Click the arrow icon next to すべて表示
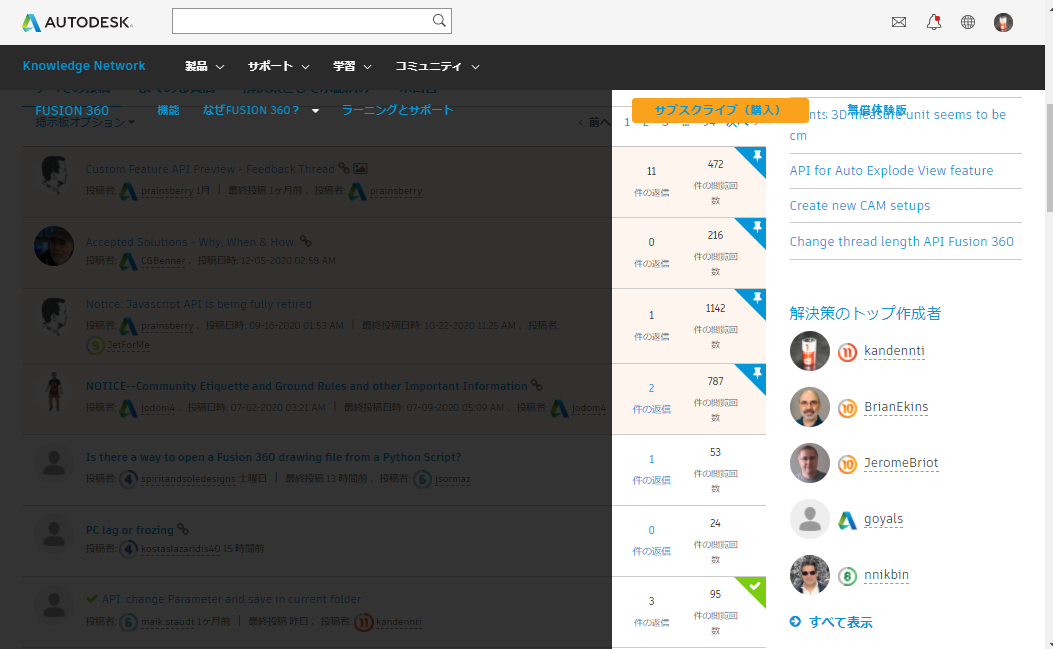This screenshot has width=1053, height=649. [x=796, y=621]
